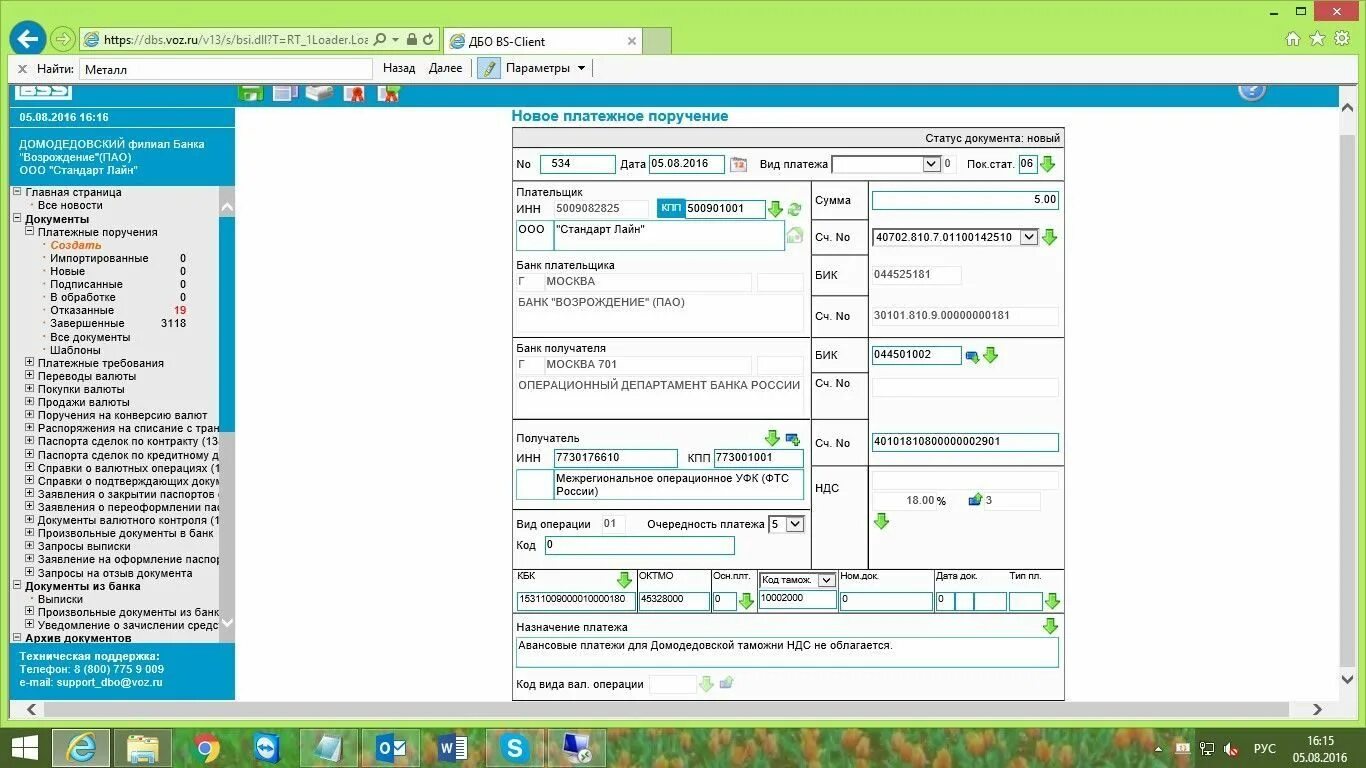Open Skype from the taskbar
This screenshot has height=768, width=1366.
[x=515, y=748]
